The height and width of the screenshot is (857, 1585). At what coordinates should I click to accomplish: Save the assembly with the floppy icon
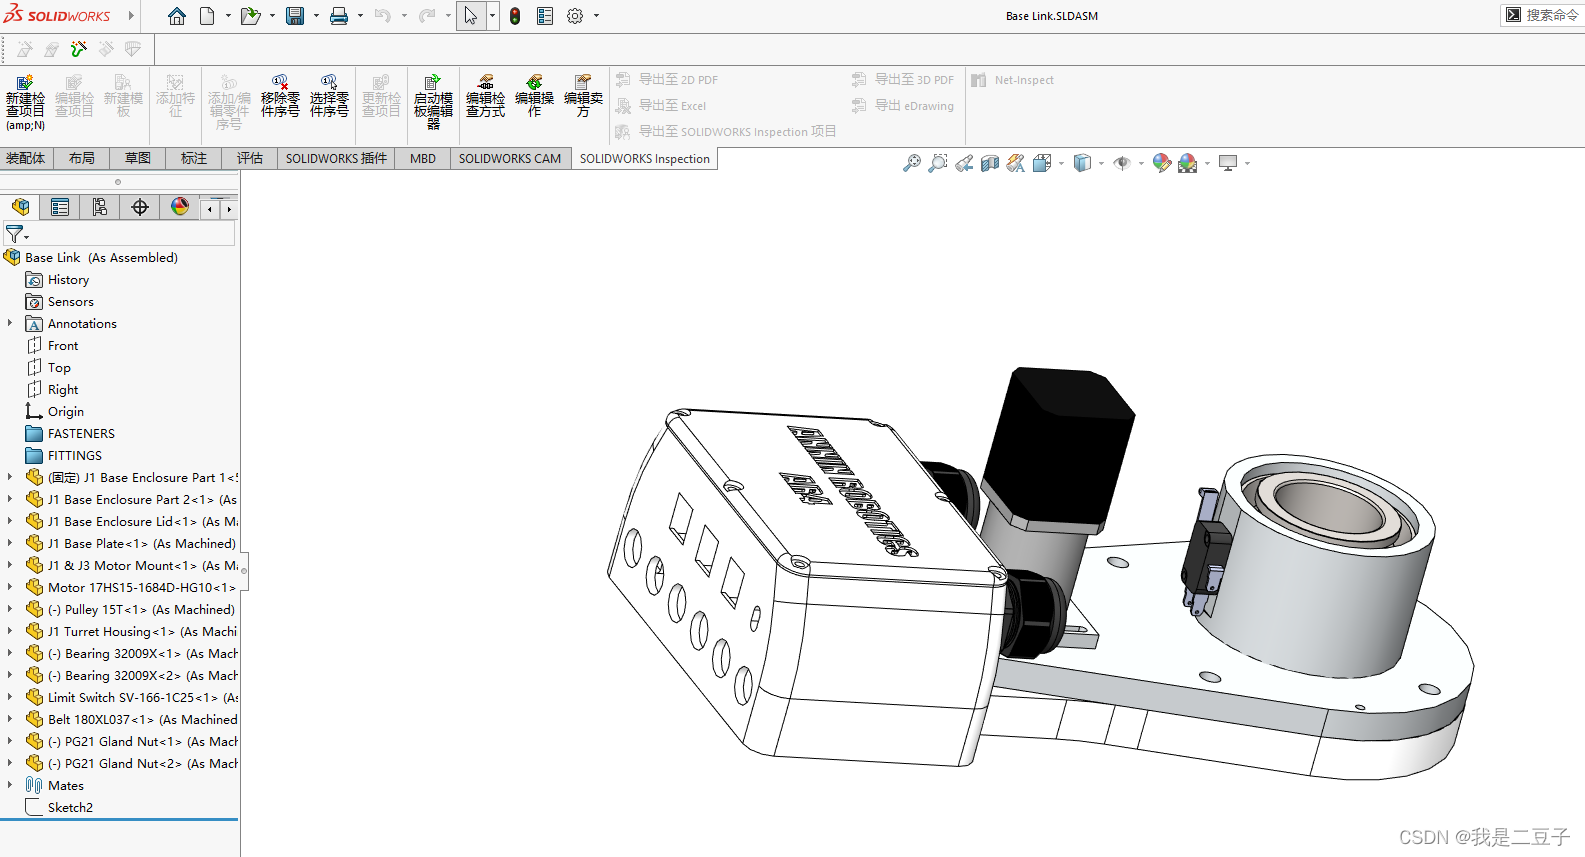click(295, 16)
